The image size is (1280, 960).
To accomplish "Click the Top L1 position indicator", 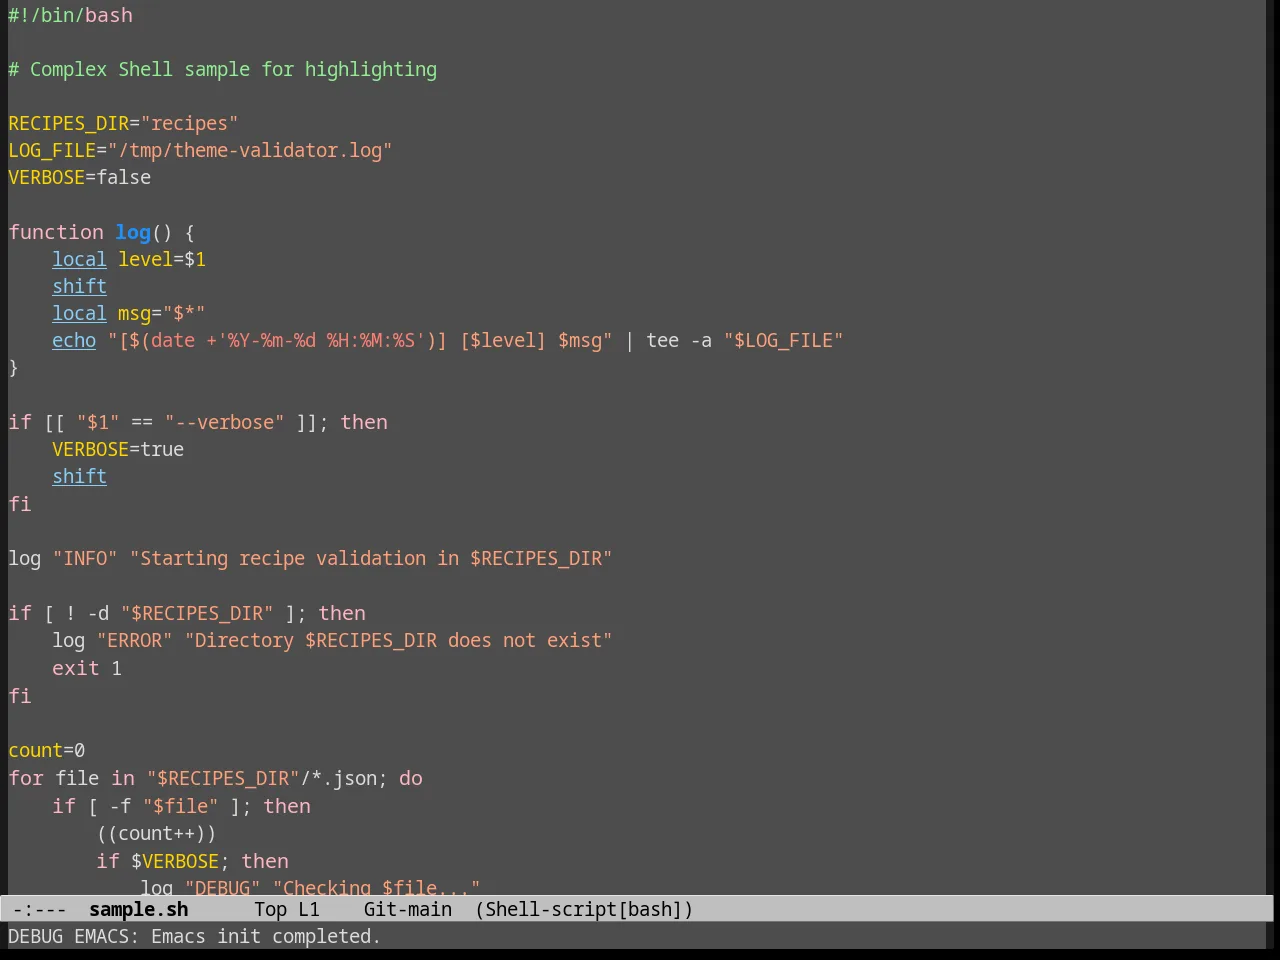I will pyautogui.click(x=286, y=909).
